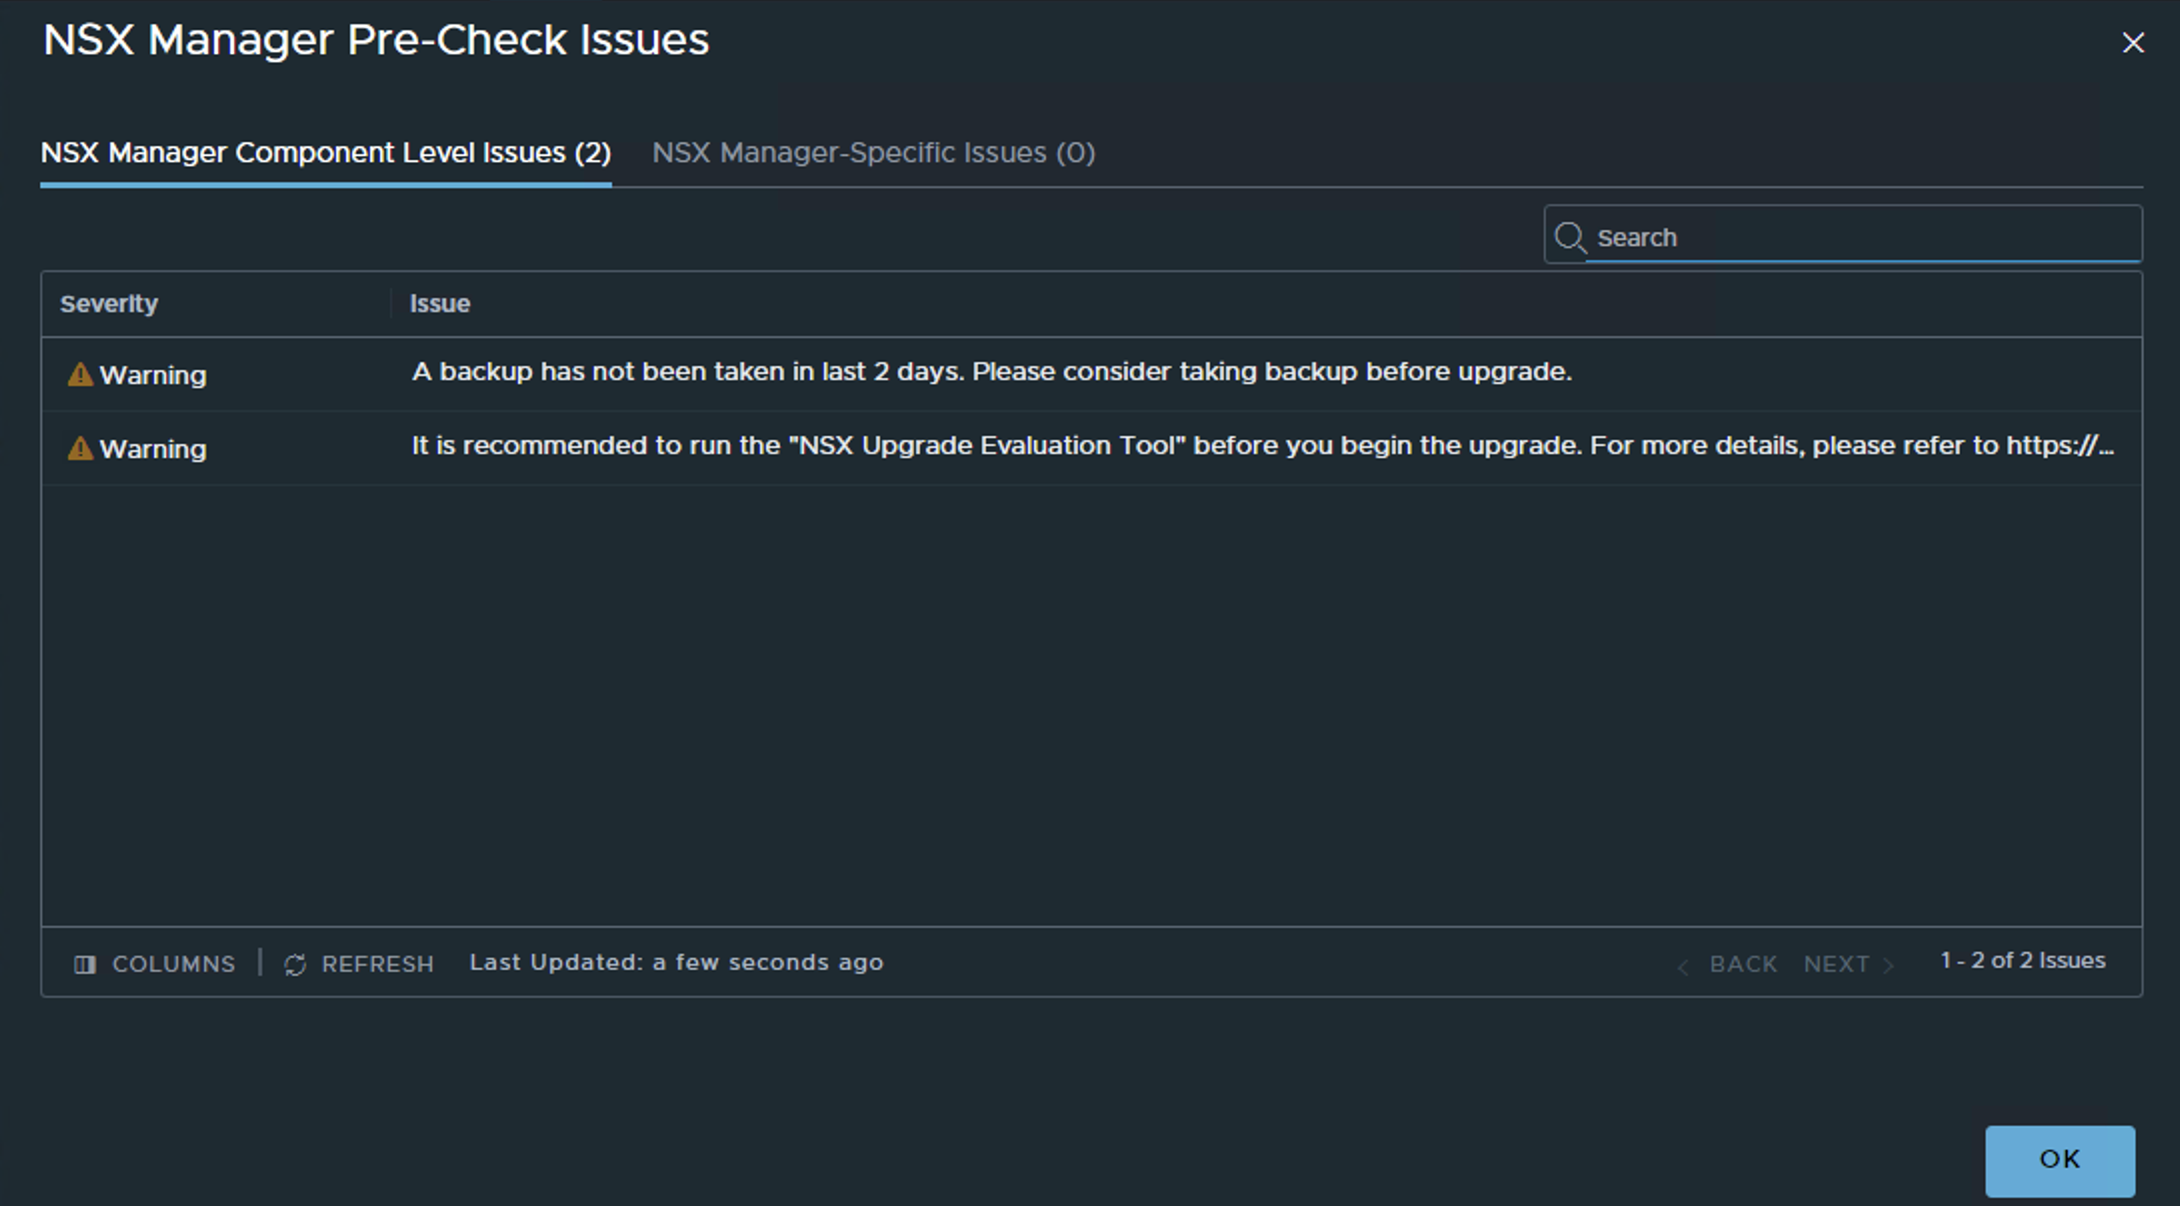The width and height of the screenshot is (2180, 1206).
Task: Click the BACK pagination button
Action: 1743,964
